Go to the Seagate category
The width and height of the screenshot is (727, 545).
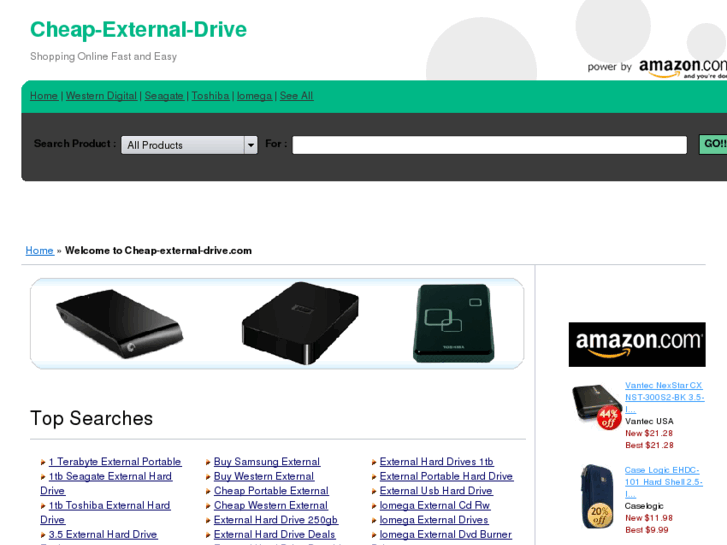(164, 96)
